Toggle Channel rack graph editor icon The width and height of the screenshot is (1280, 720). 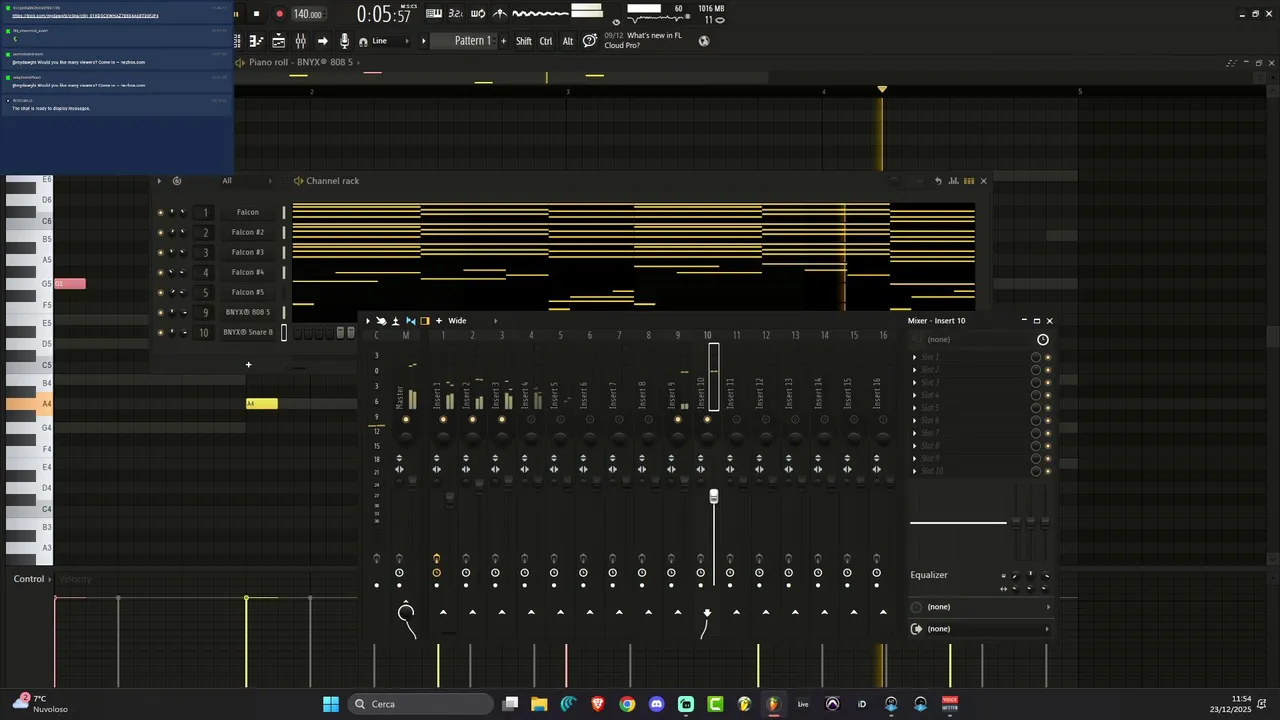pos(954,181)
